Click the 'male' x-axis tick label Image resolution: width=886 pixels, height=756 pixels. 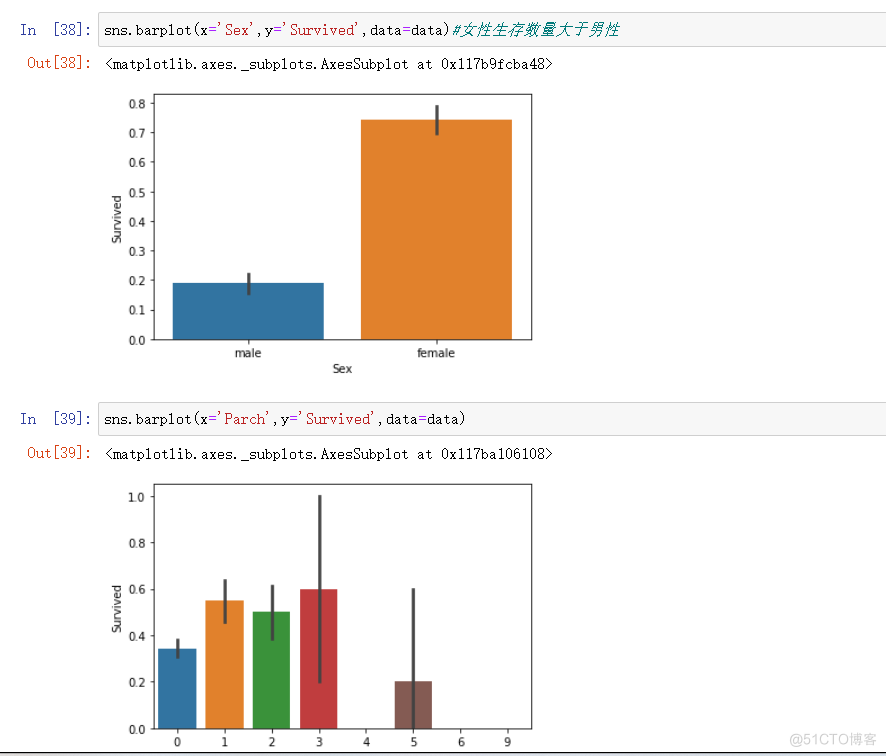click(248, 353)
